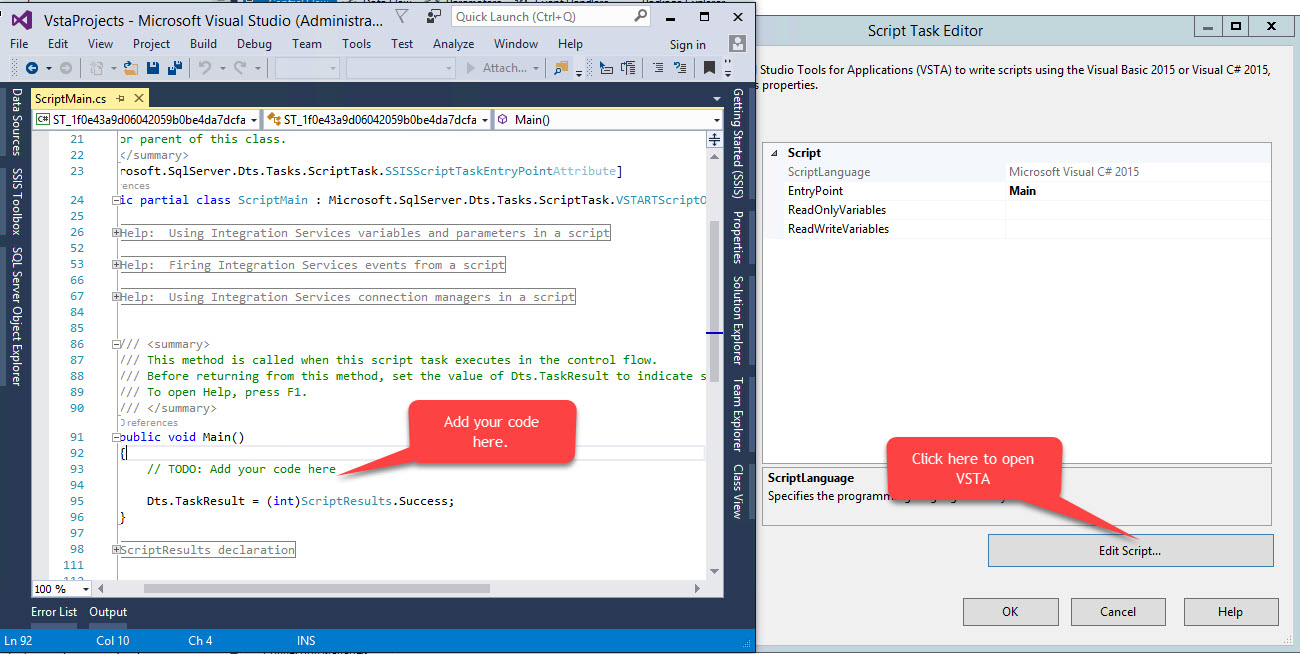Click the Navigate Backward arrow icon

(31, 68)
